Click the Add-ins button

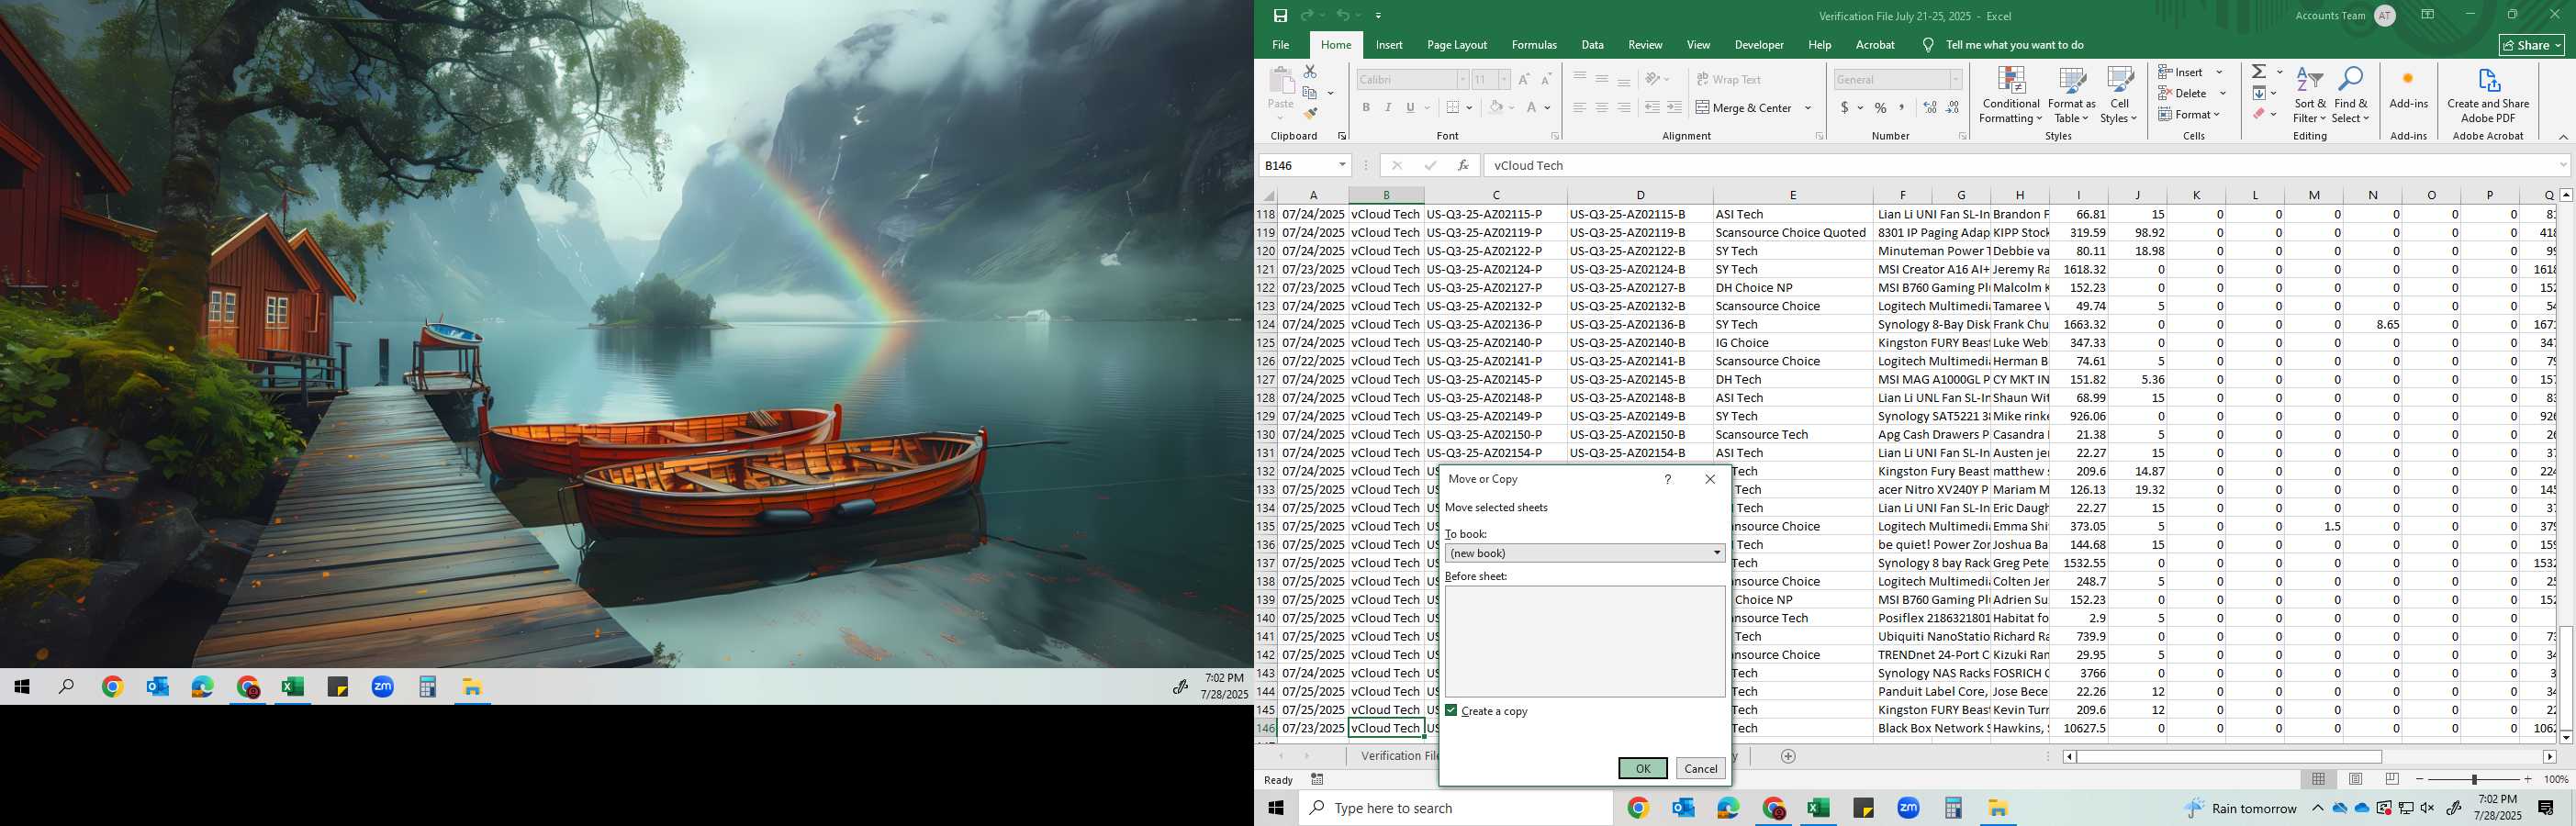pyautogui.click(x=2409, y=90)
